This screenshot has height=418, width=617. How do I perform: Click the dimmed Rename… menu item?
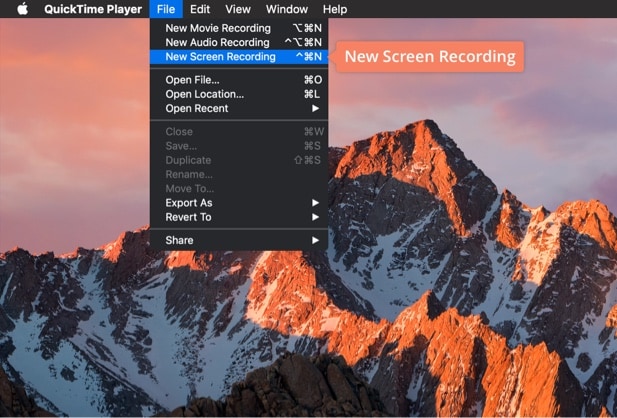[x=239, y=174]
